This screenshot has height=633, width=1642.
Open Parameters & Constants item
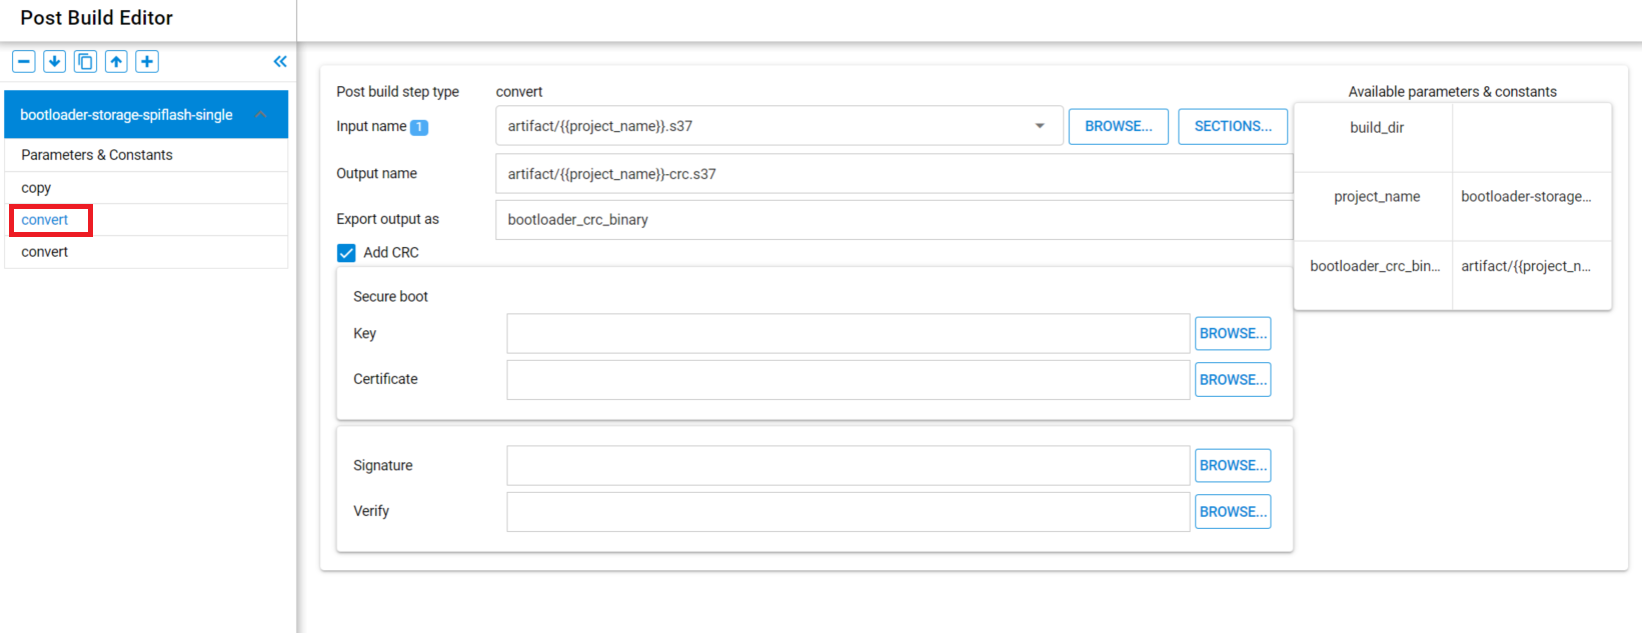pos(146,155)
